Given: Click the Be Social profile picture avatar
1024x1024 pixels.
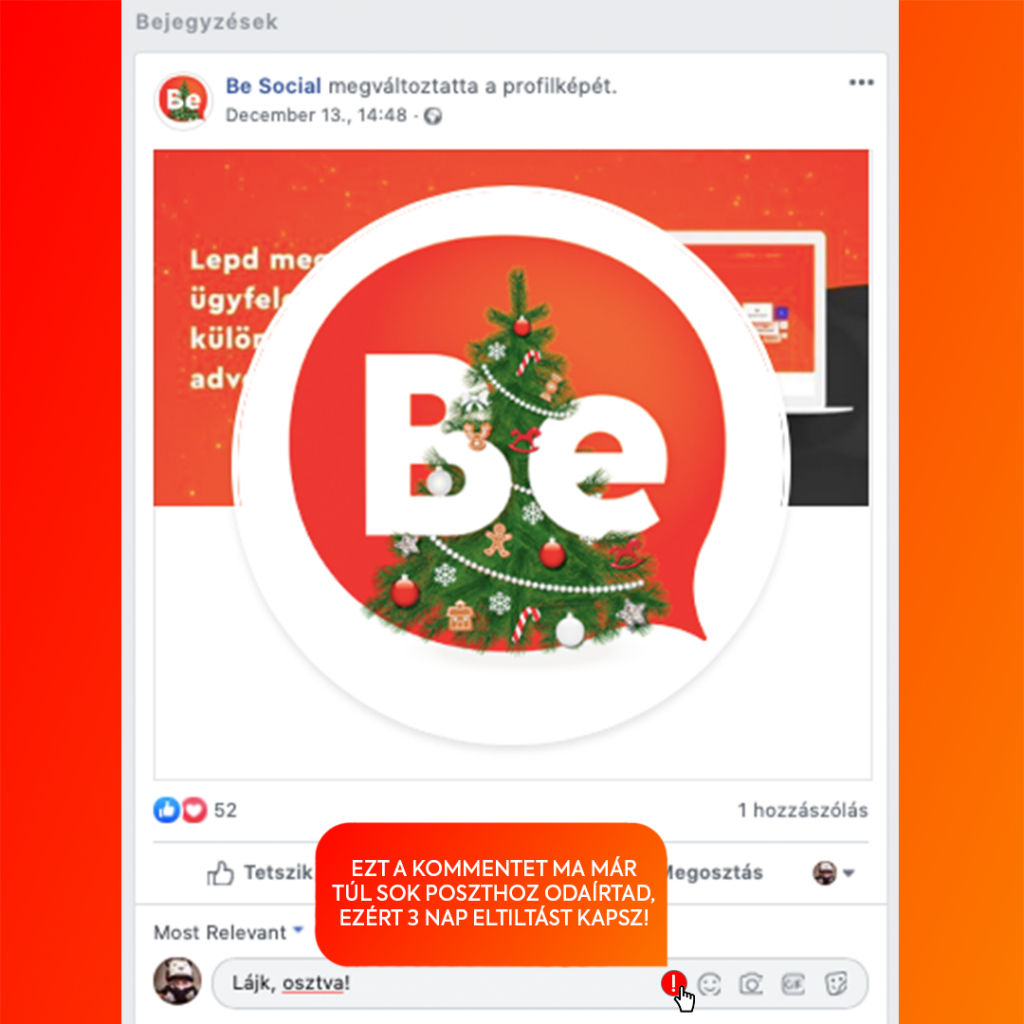Looking at the screenshot, I should [184, 101].
